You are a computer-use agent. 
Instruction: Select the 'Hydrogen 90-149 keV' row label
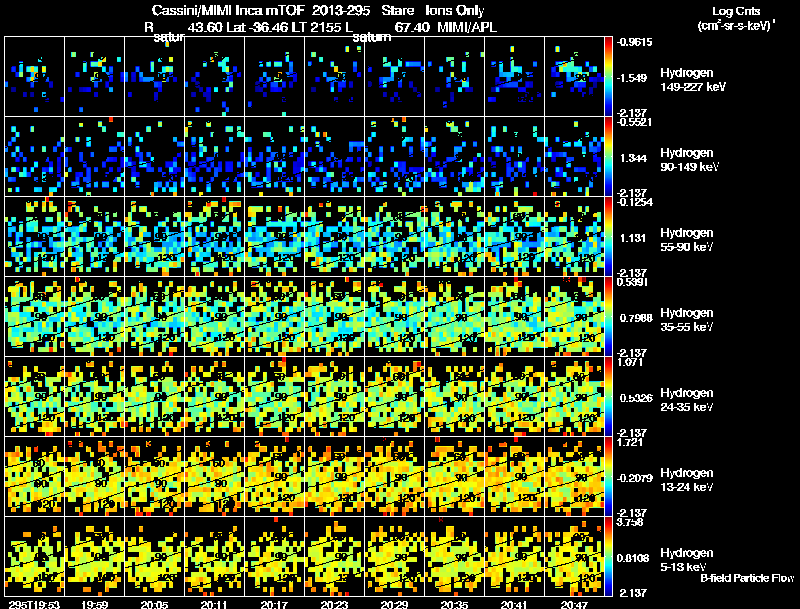689,160
